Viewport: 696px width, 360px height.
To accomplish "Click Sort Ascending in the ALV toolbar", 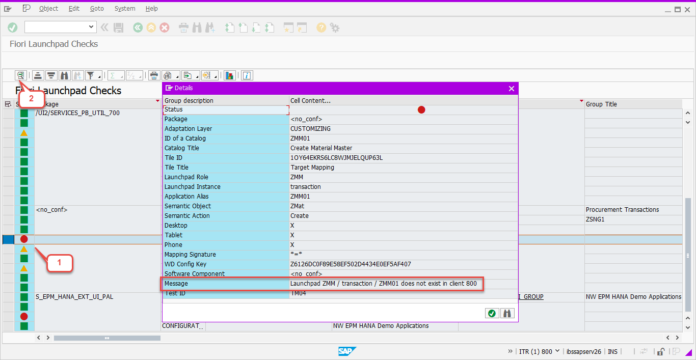I will pos(38,75).
